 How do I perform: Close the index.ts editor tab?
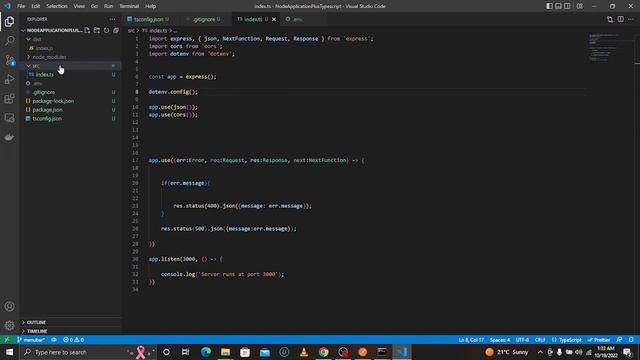[x=274, y=19]
